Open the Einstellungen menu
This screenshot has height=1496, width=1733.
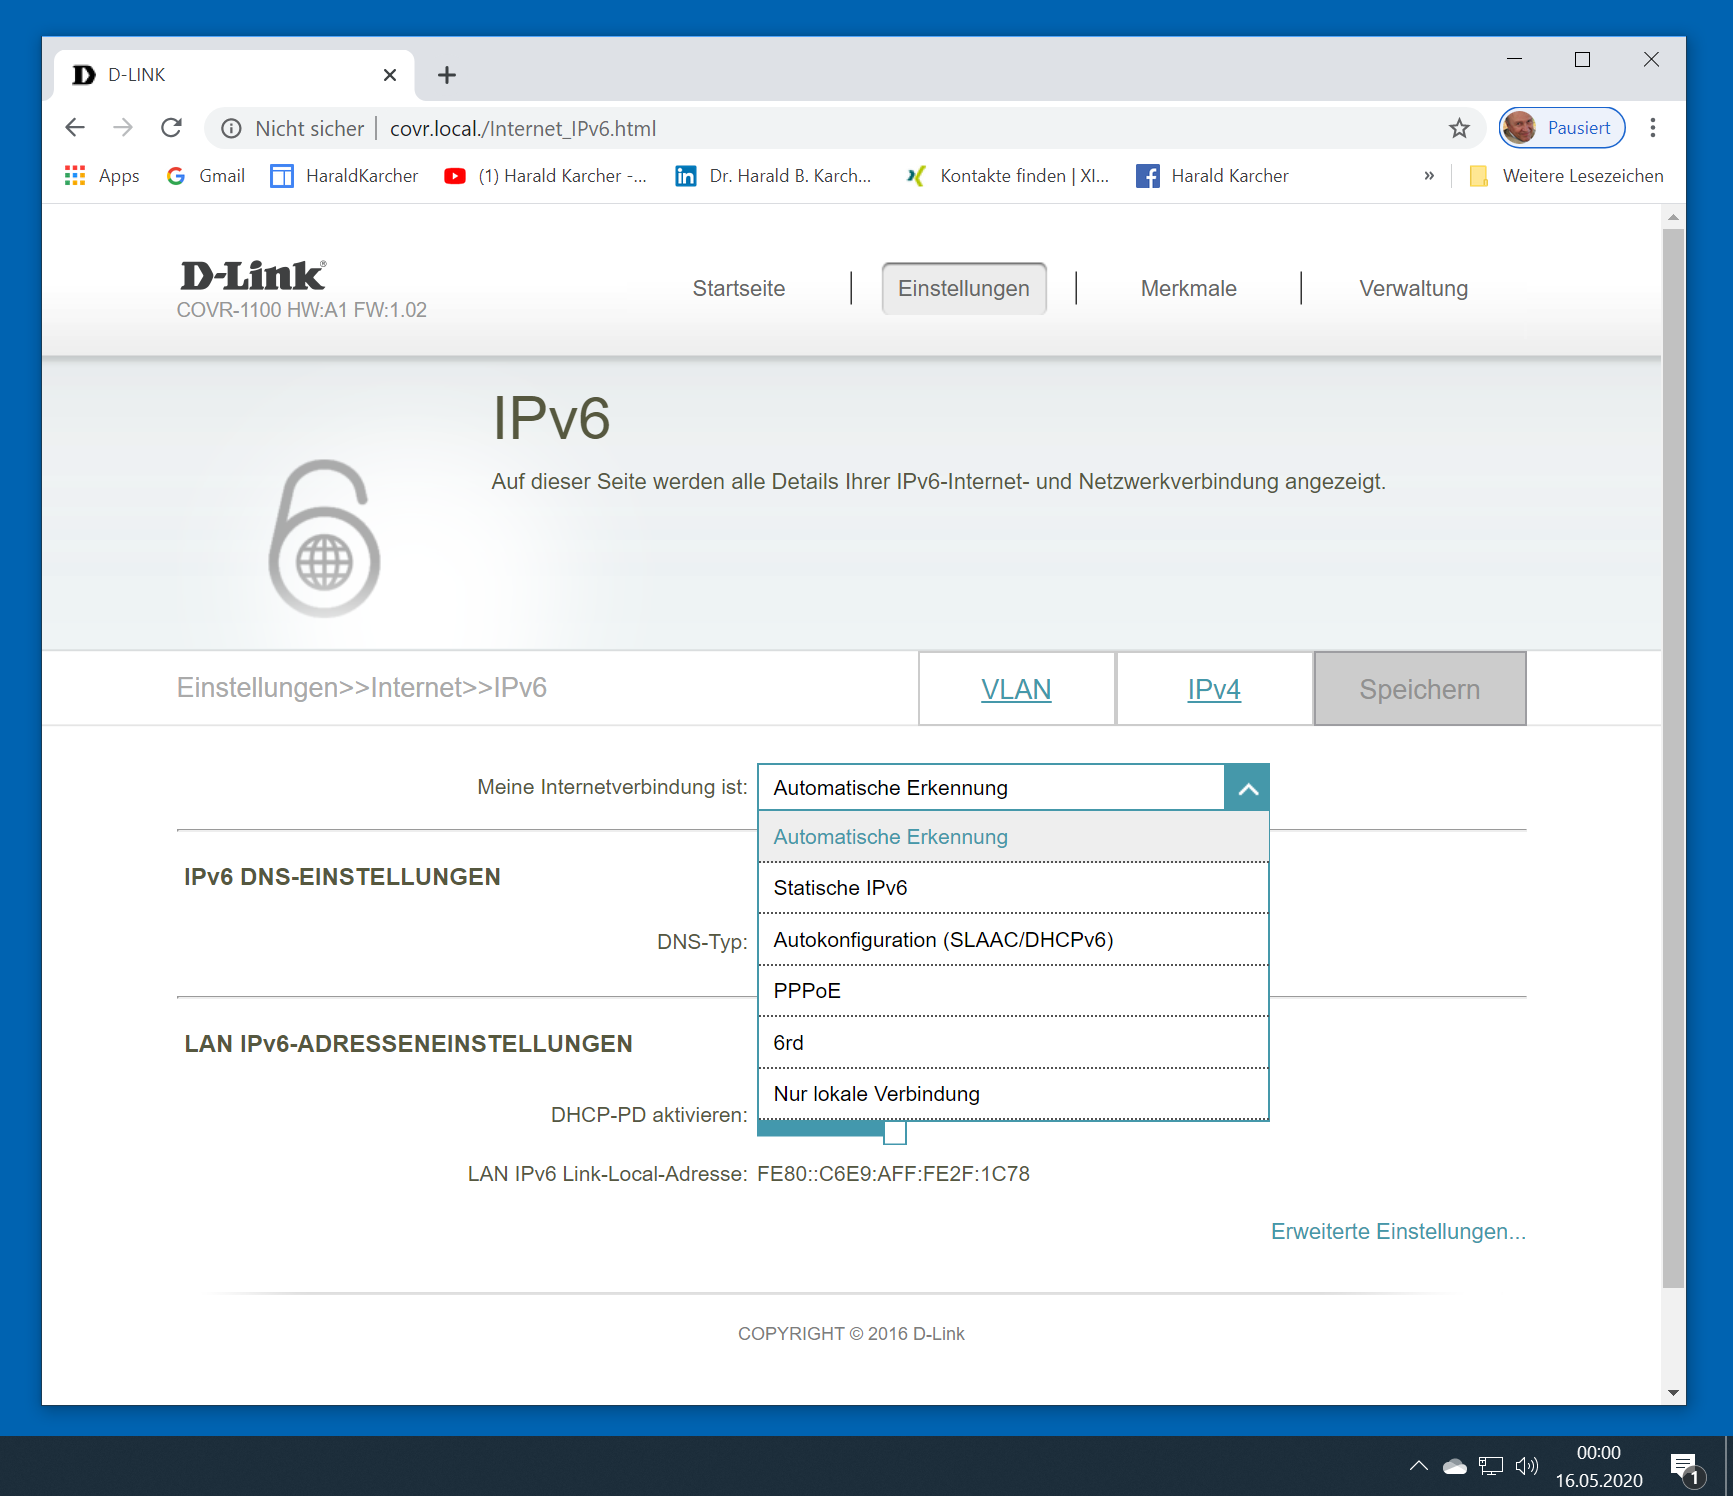(964, 289)
